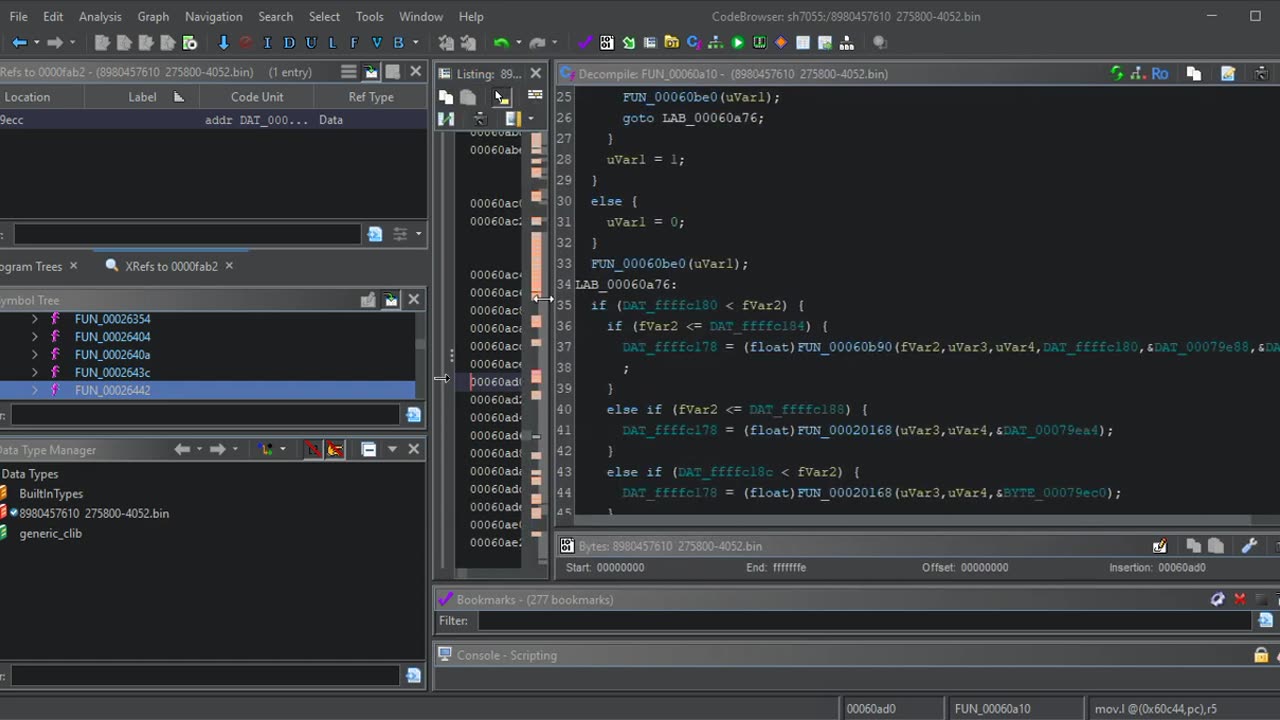Toggle navigation by Data (D) type

(x=289, y=42)
